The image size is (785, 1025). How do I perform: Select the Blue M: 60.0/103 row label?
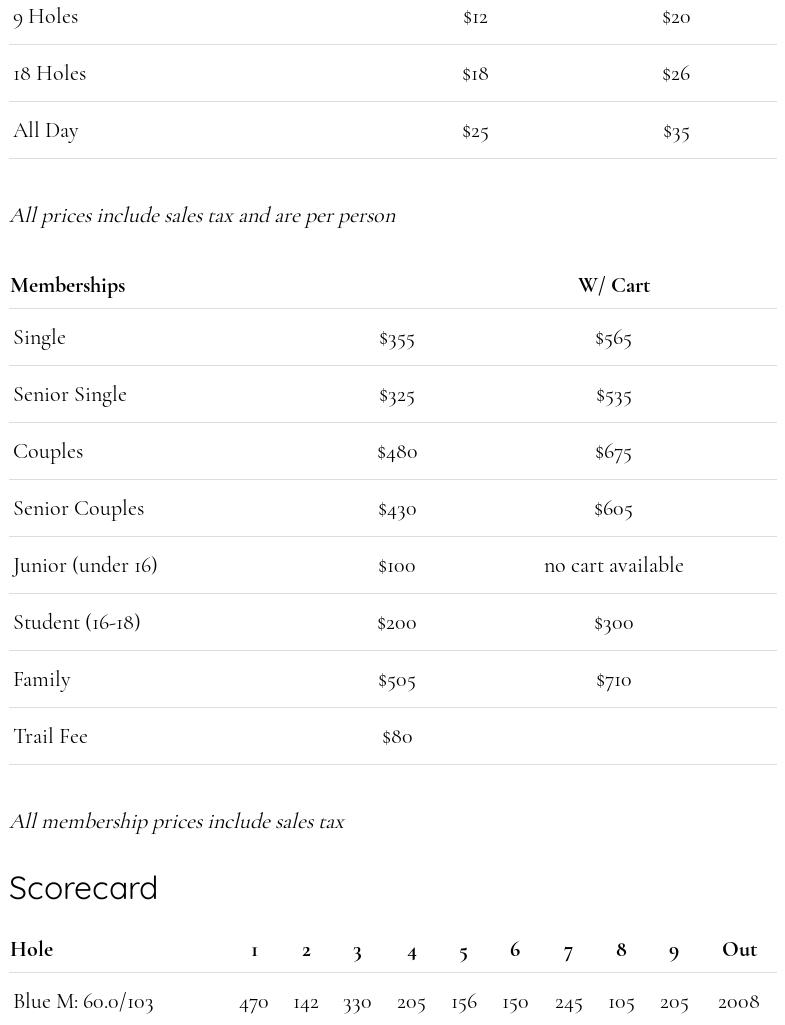84,1002
